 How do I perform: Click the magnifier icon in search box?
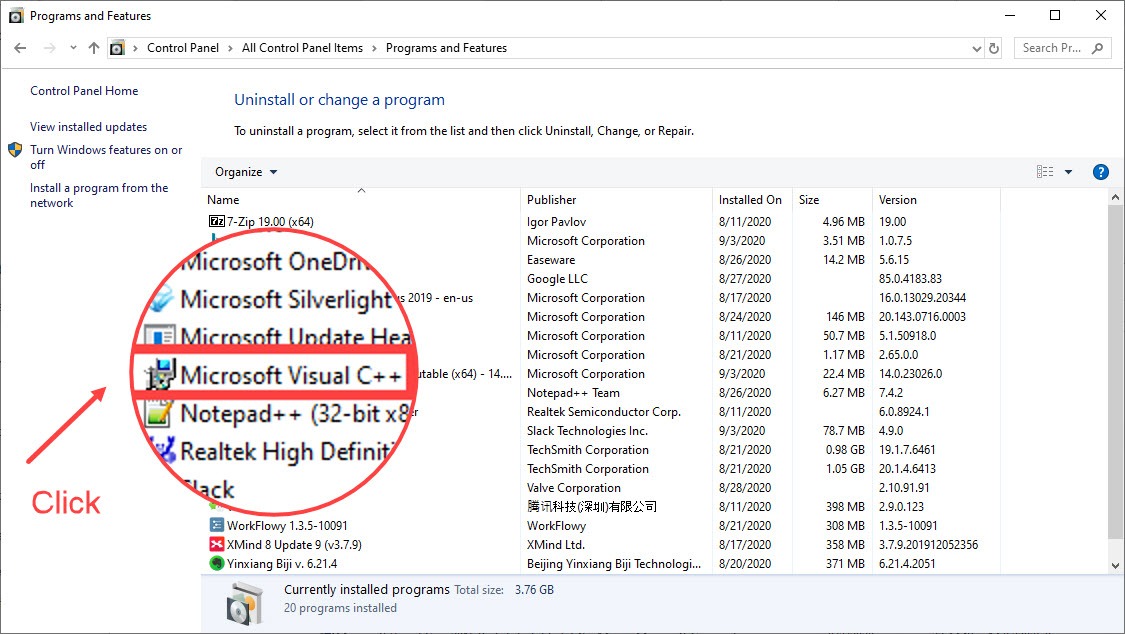[x=1097, y=48]
